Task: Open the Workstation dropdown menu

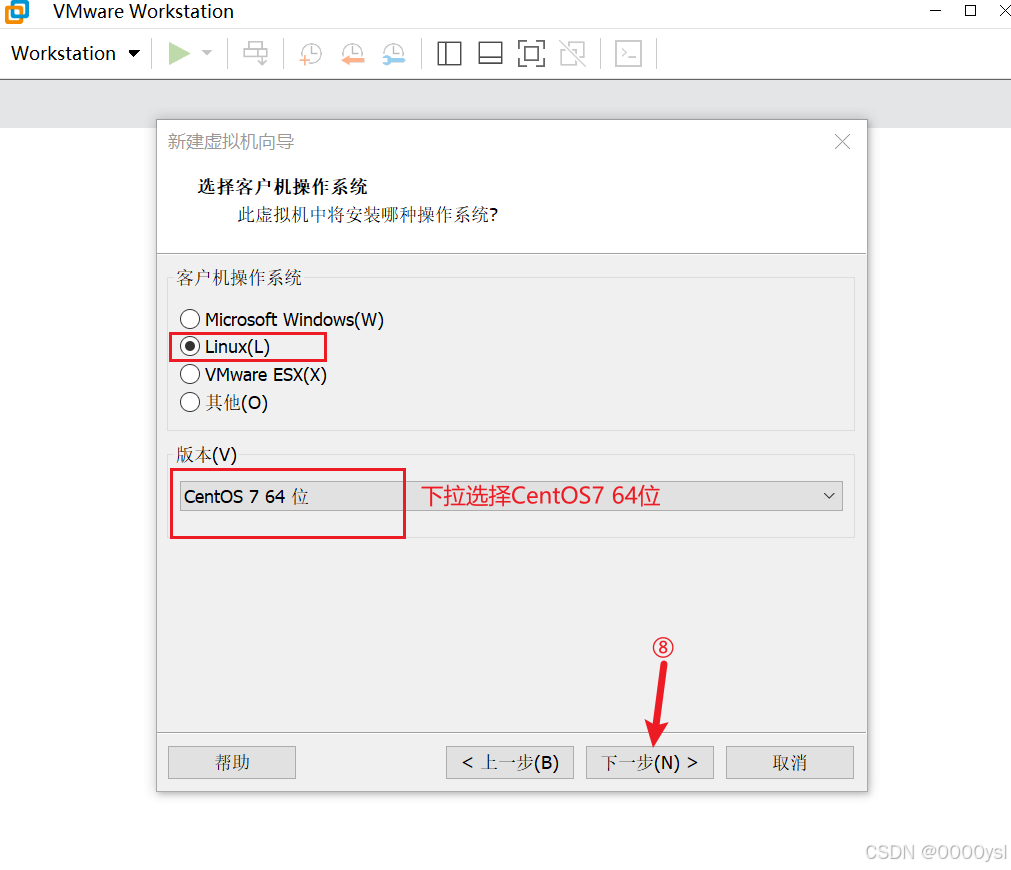Action: (75, 54)
